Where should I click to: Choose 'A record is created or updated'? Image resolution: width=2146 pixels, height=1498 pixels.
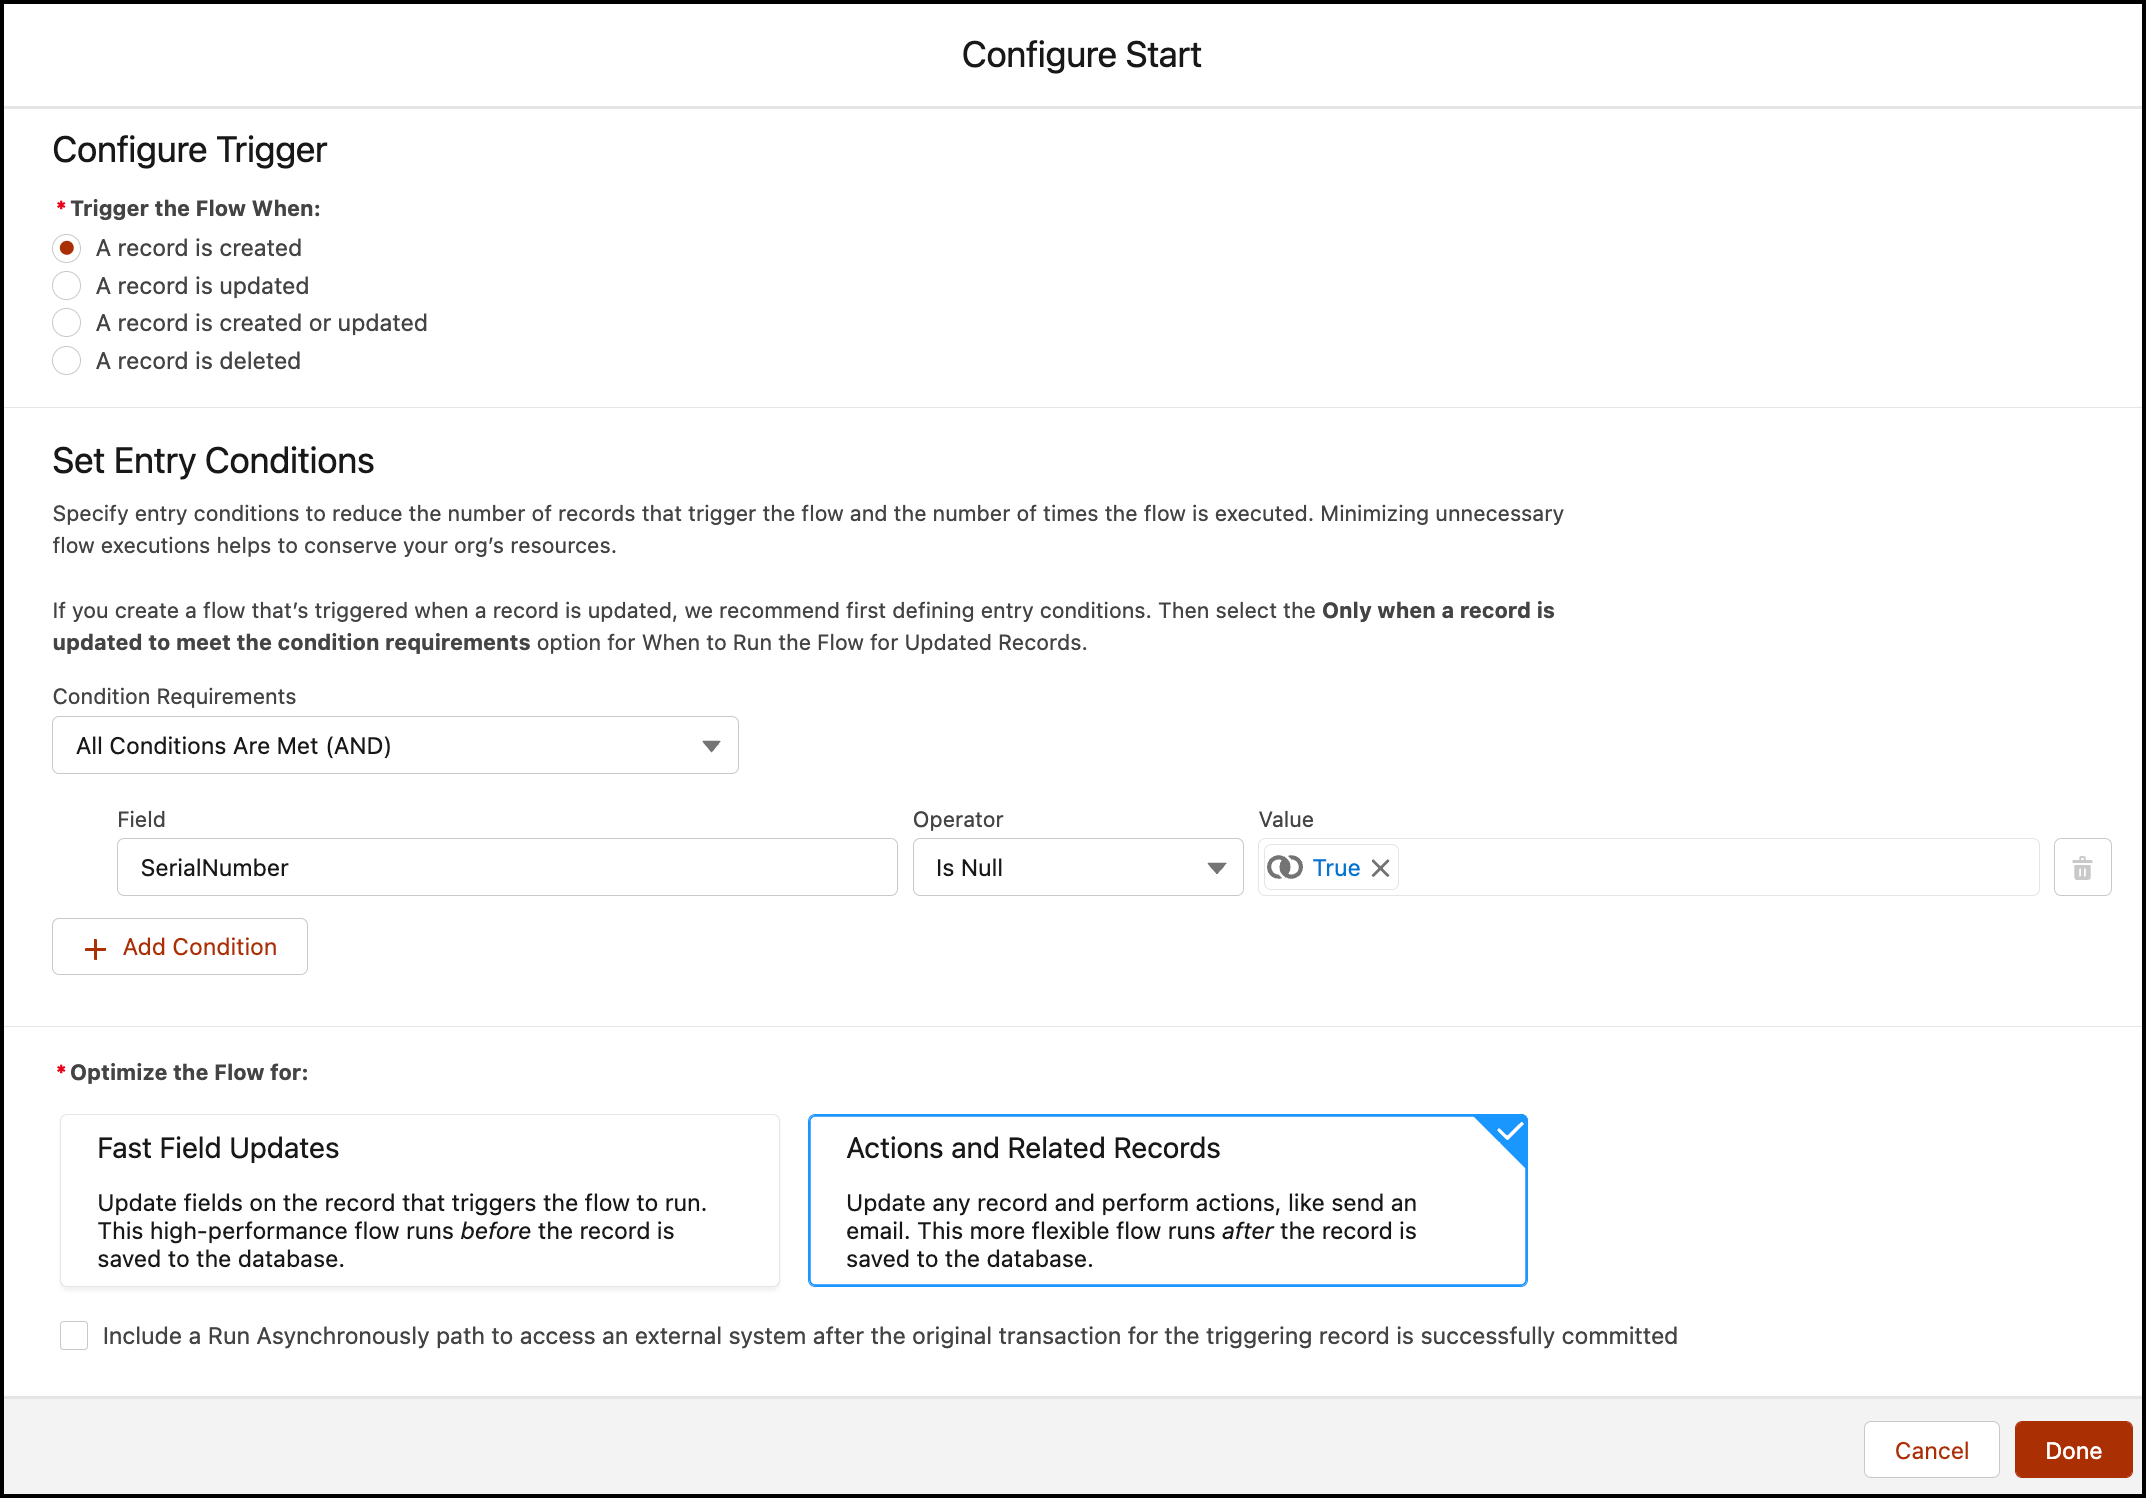click(x=67, y=323)
